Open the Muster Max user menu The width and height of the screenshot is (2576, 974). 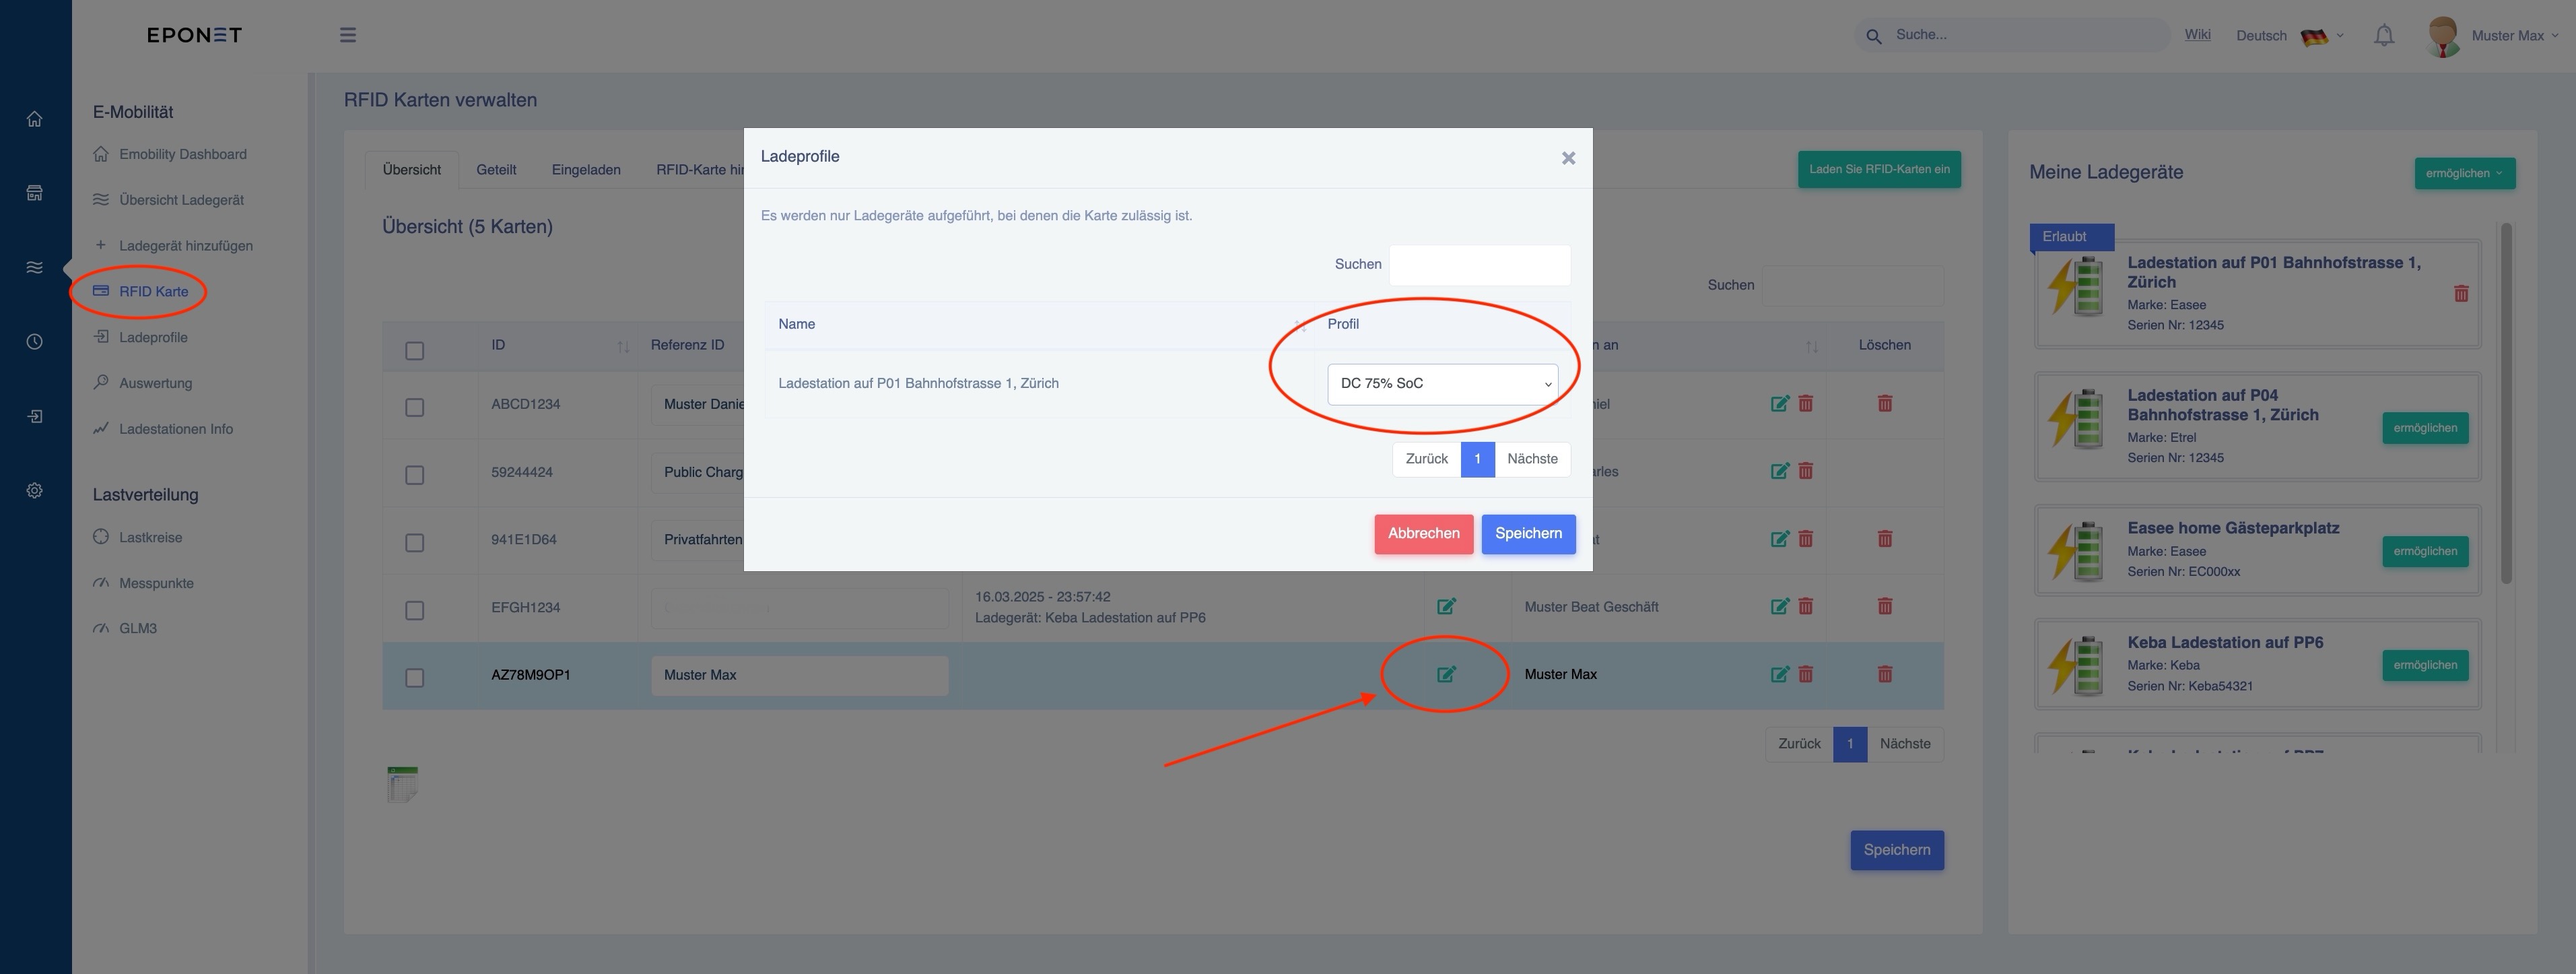[2493, 36]
